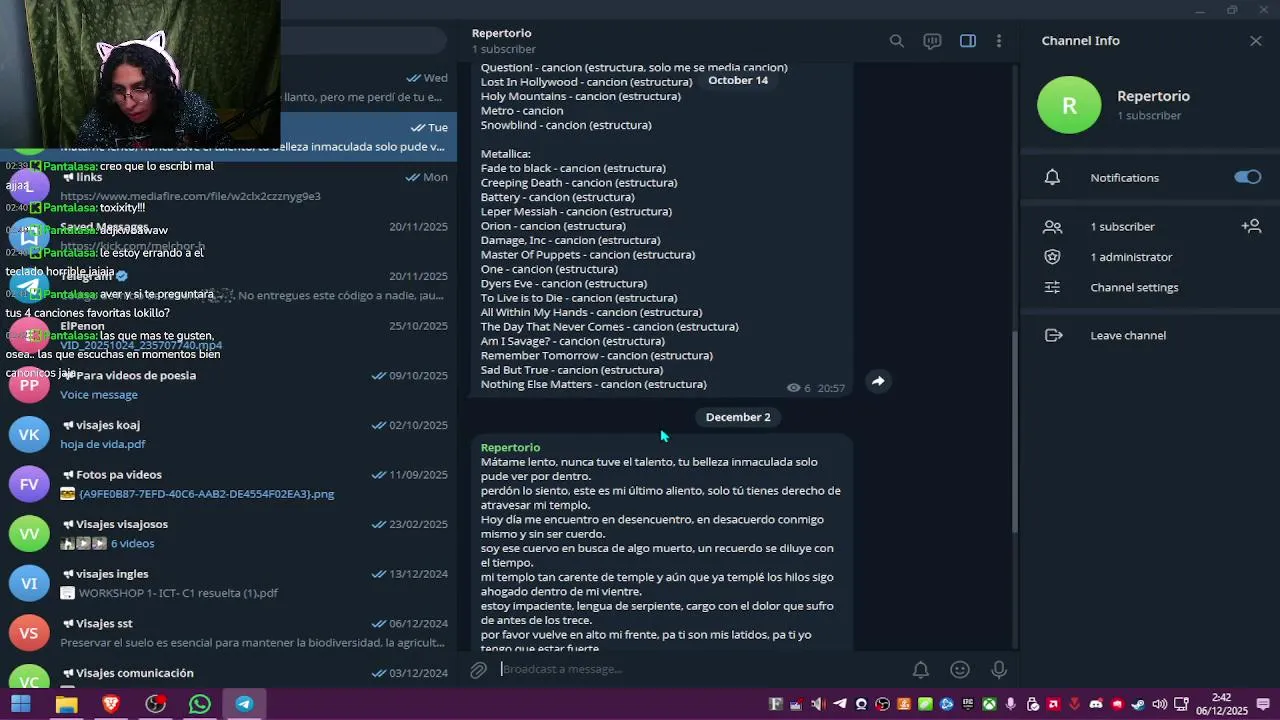Click the Discord tray icon
This screenshot has height=720, width=1280.
1096,704
